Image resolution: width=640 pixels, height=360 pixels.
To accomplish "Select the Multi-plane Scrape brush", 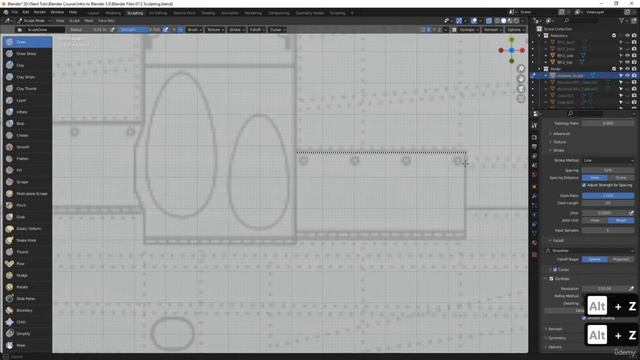I will point(27,193).
